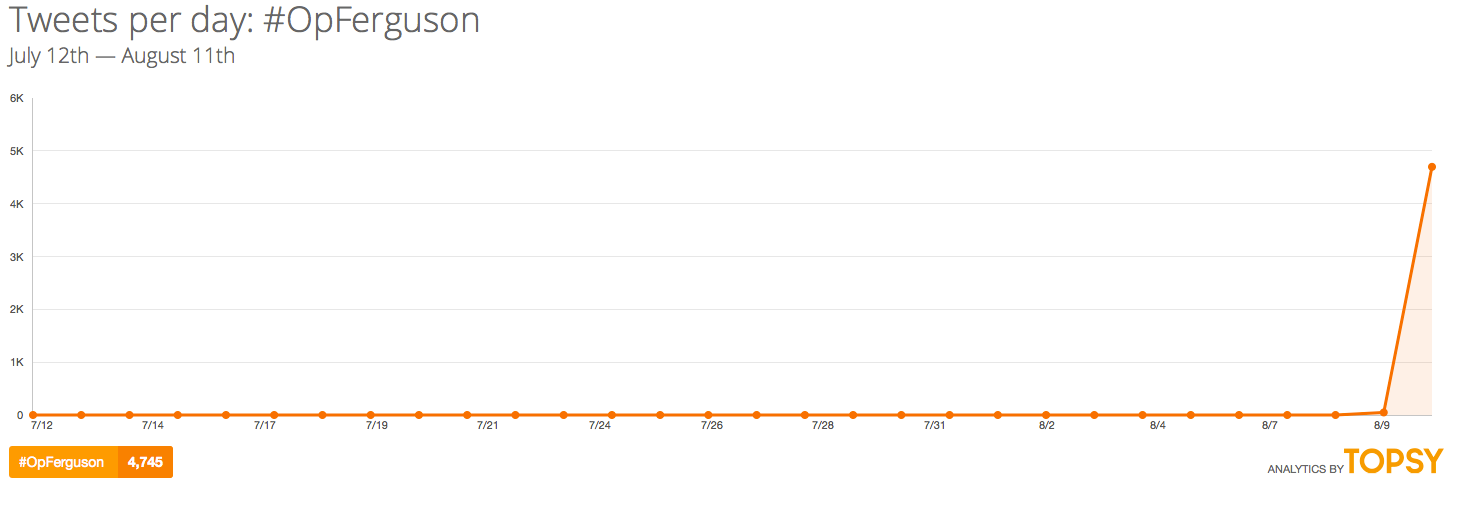
Task: Click the 3K y-axis label
Action: (x=16, y=257)
